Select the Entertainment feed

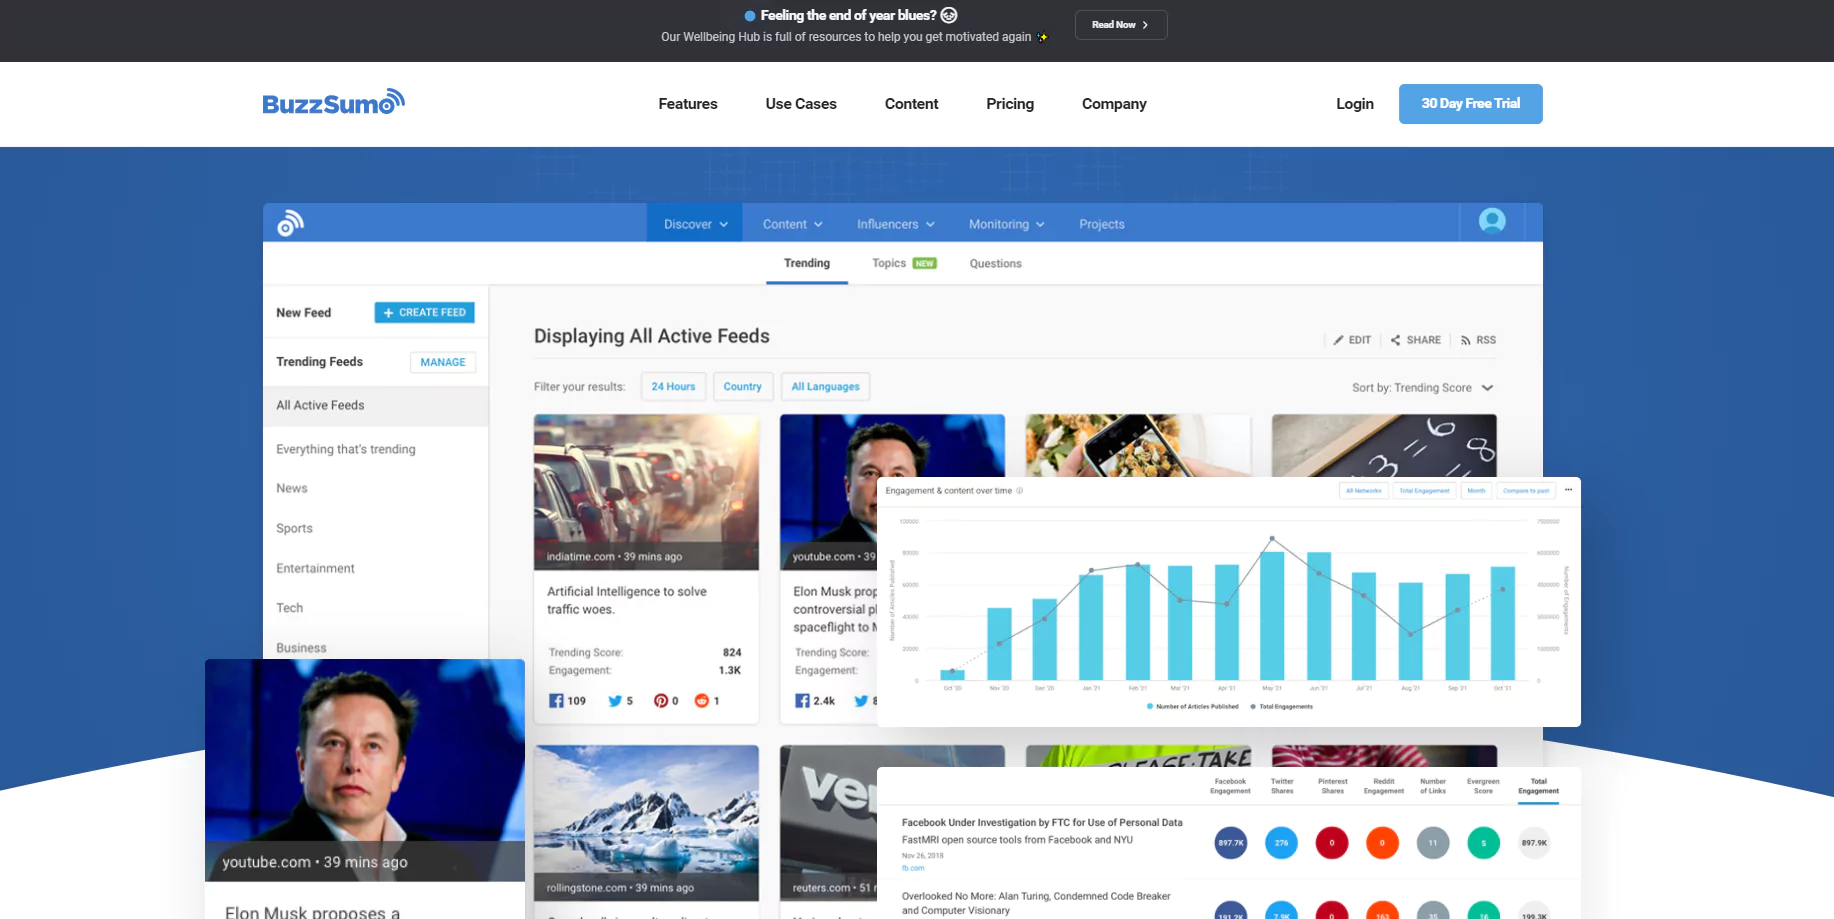click(315, 569)
